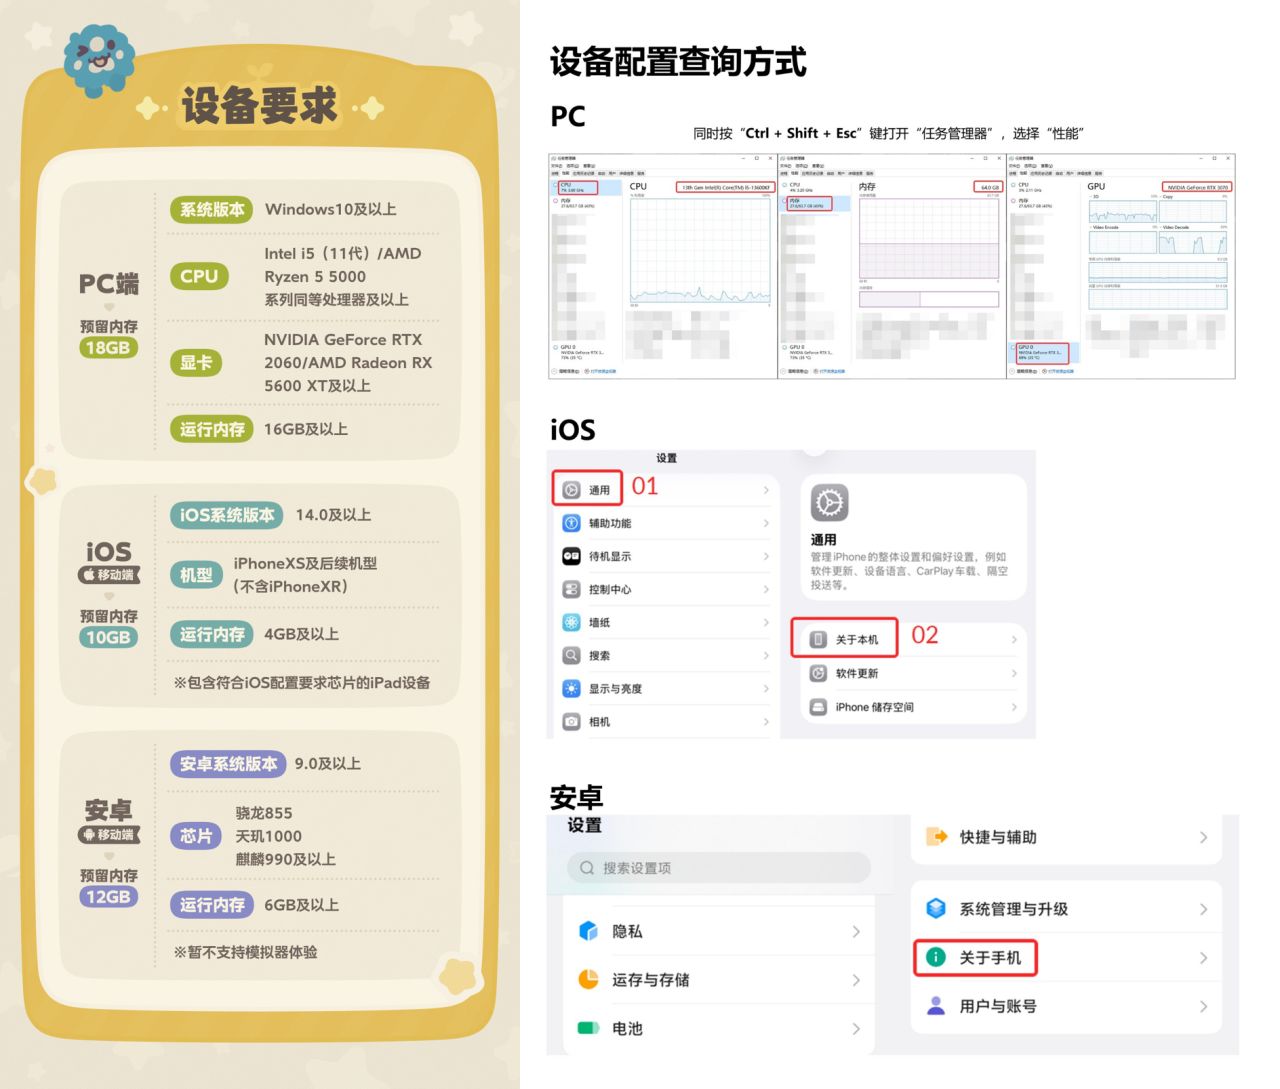Open the 关于本机 label in iOS settings

click(857, 639)
